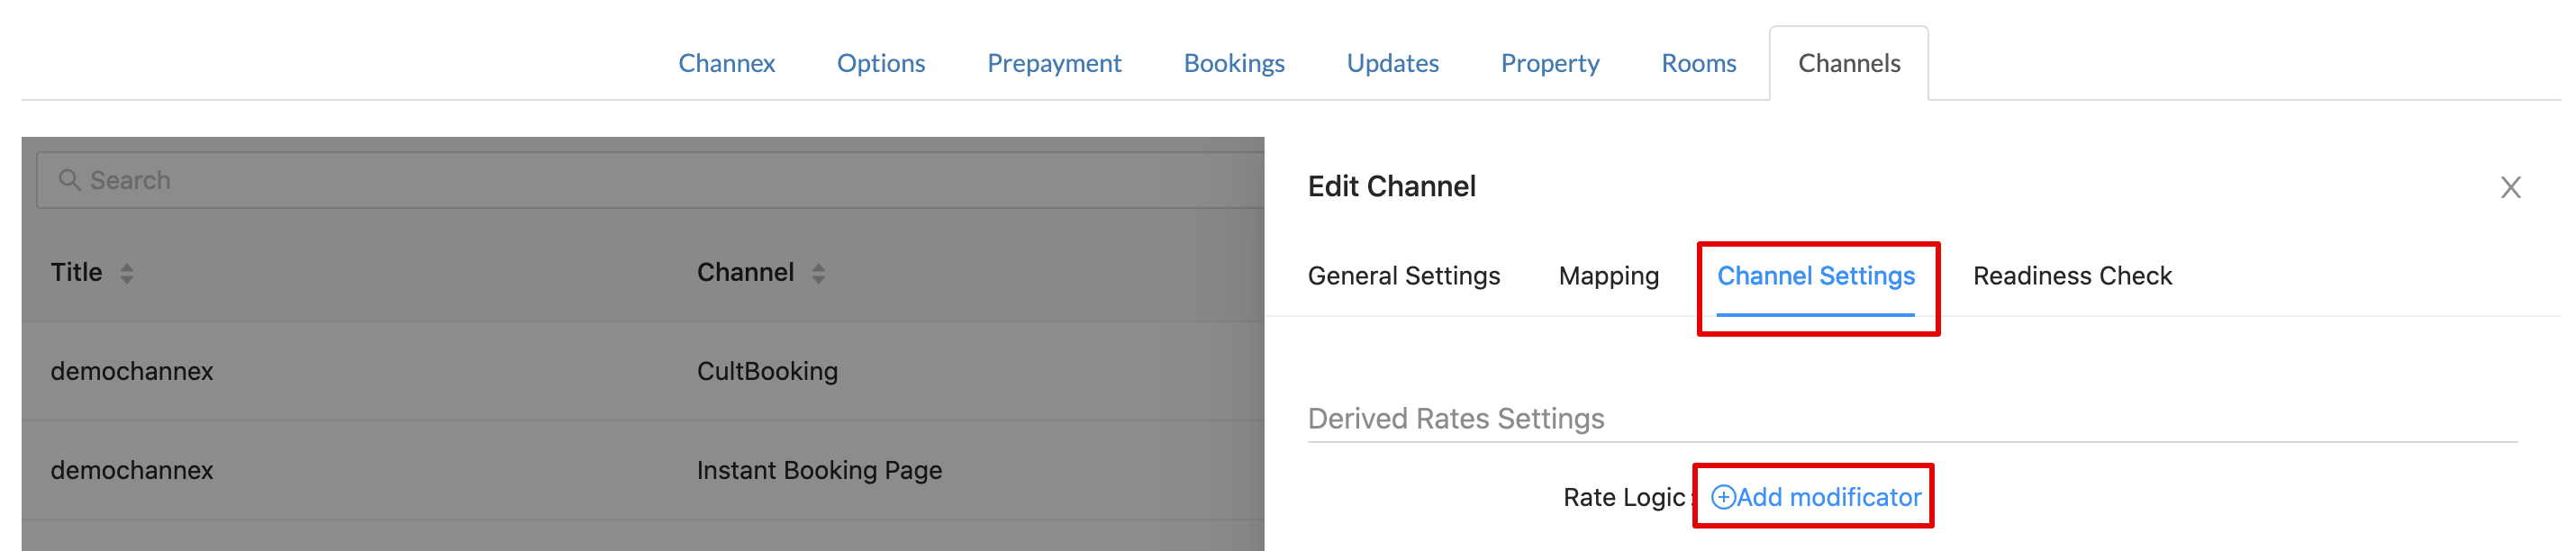Select the Property tab
2576x551 pixels.
coord(1549,63)
